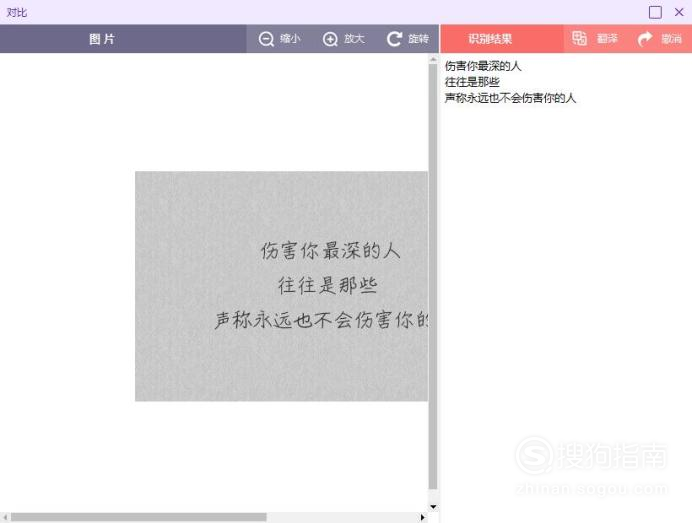The image size is (692, 523).
Task: Click the horizontal scrollbar thumb below image
Action: pyautogui.click(x=139, y=517)
